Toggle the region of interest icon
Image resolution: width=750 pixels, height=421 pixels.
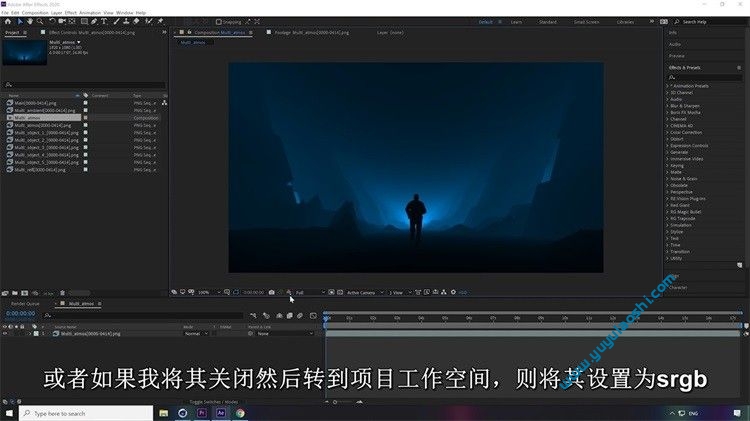click(331, 292)
